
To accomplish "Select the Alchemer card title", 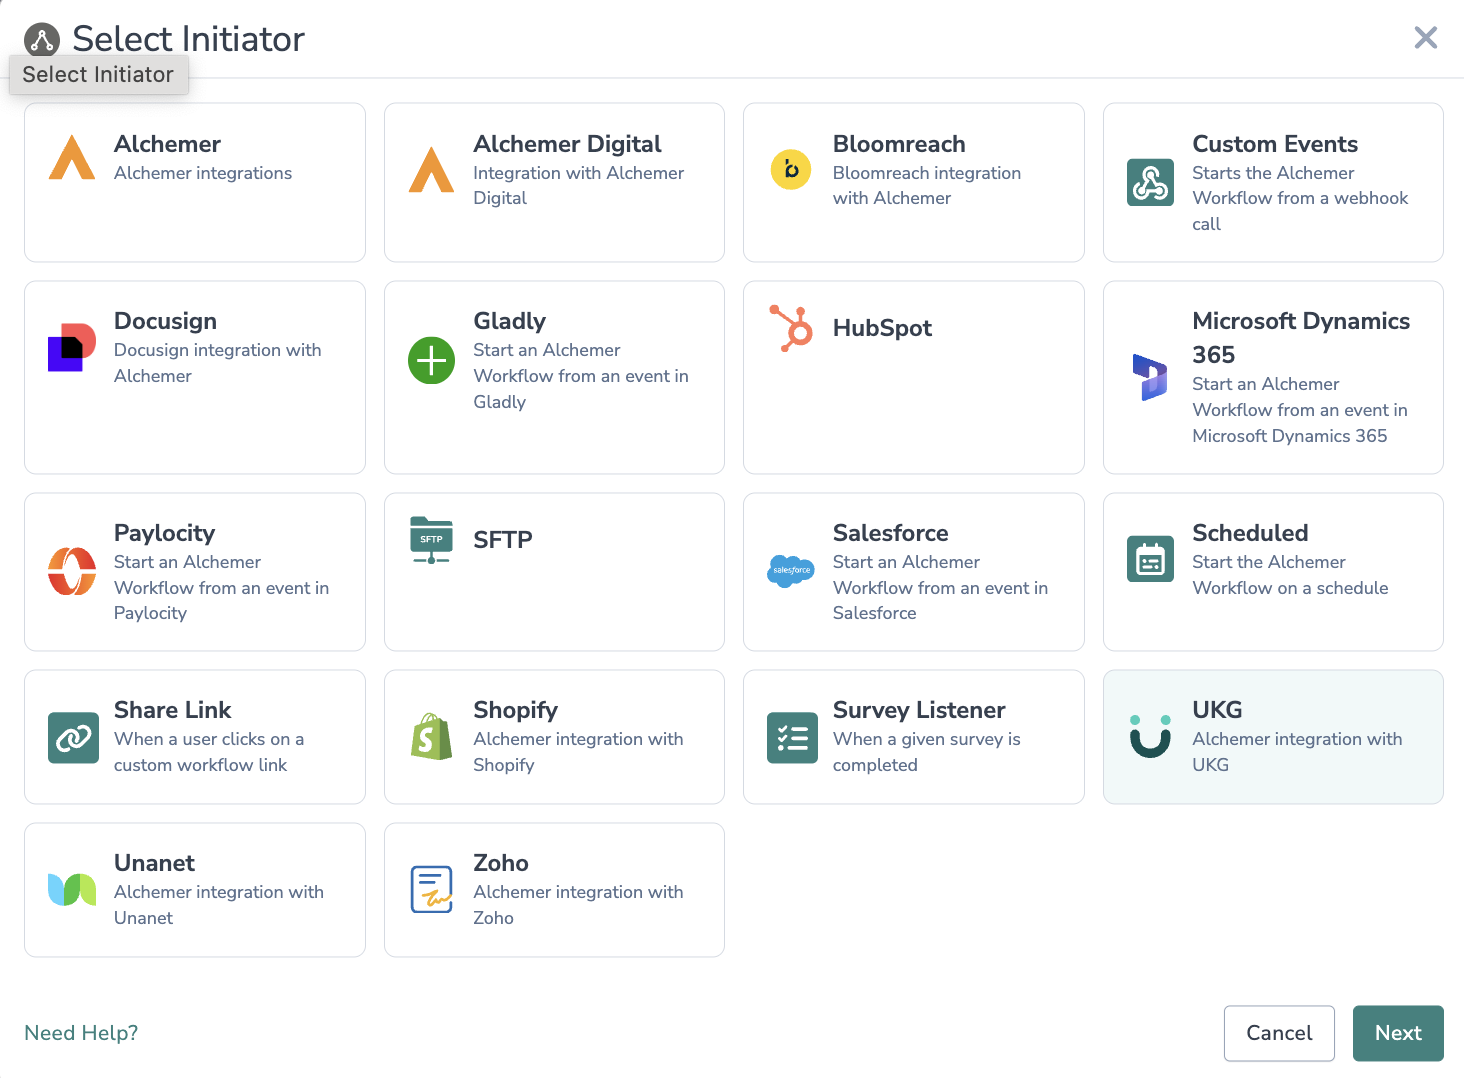I will click(167, 144).
